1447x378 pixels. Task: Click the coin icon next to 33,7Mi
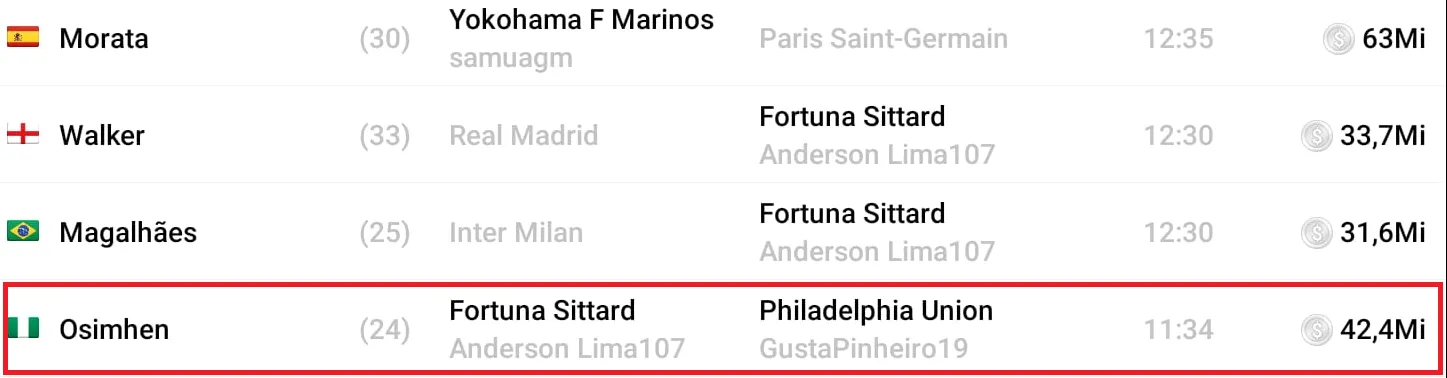point(1316,136)
